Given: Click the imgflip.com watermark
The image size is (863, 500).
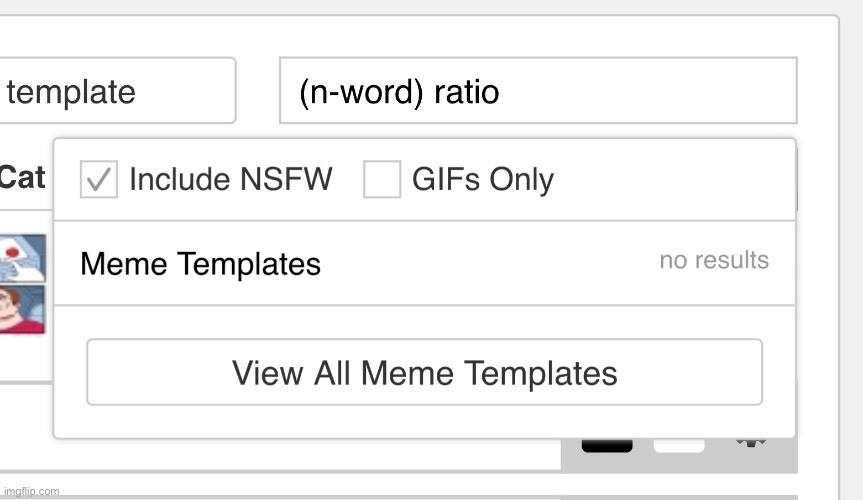Looking at the screenshot, I should point(30,491).
